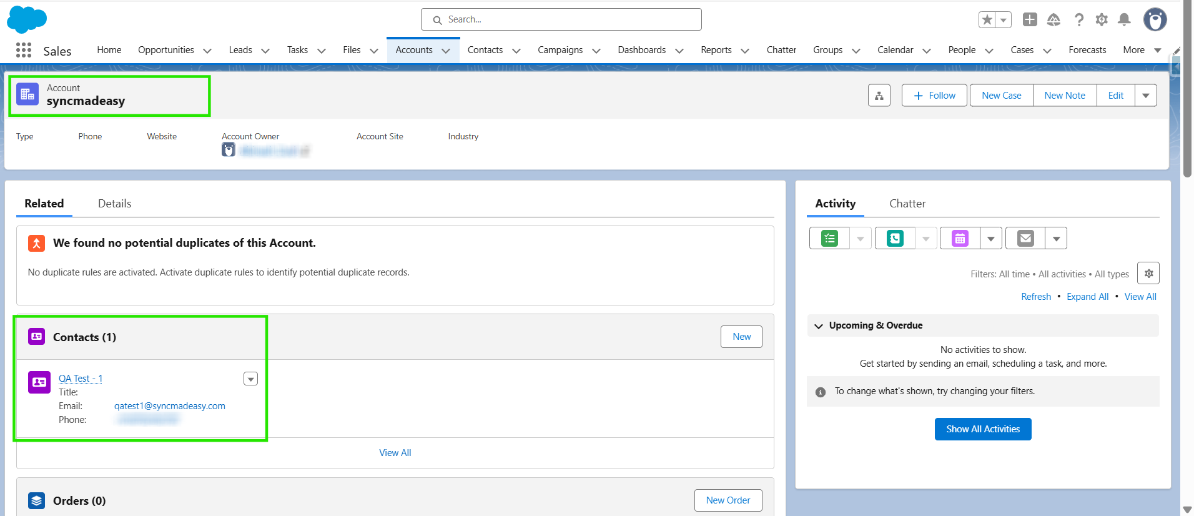Click the potential duplicates merge icon
Viewport: 1194px width, 516px height.
coord(37,244)
